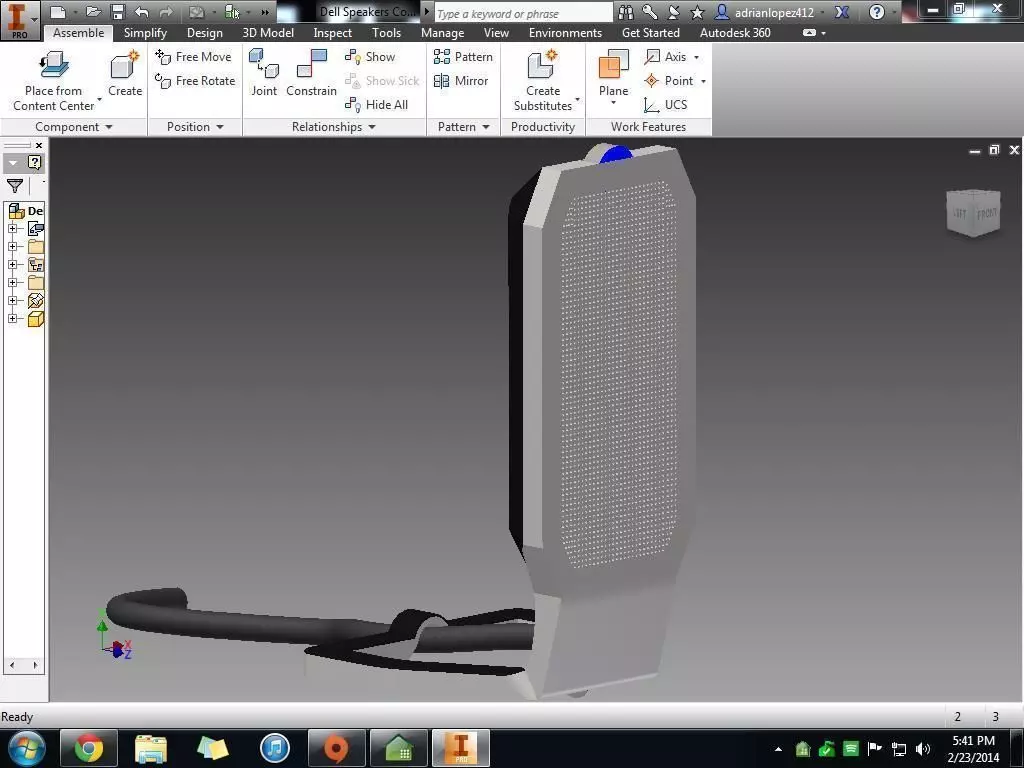The height and width of the screenshot is (768, 1024).
Task: Click the browser filter funnel icon
Action: [x=15, y=186]
